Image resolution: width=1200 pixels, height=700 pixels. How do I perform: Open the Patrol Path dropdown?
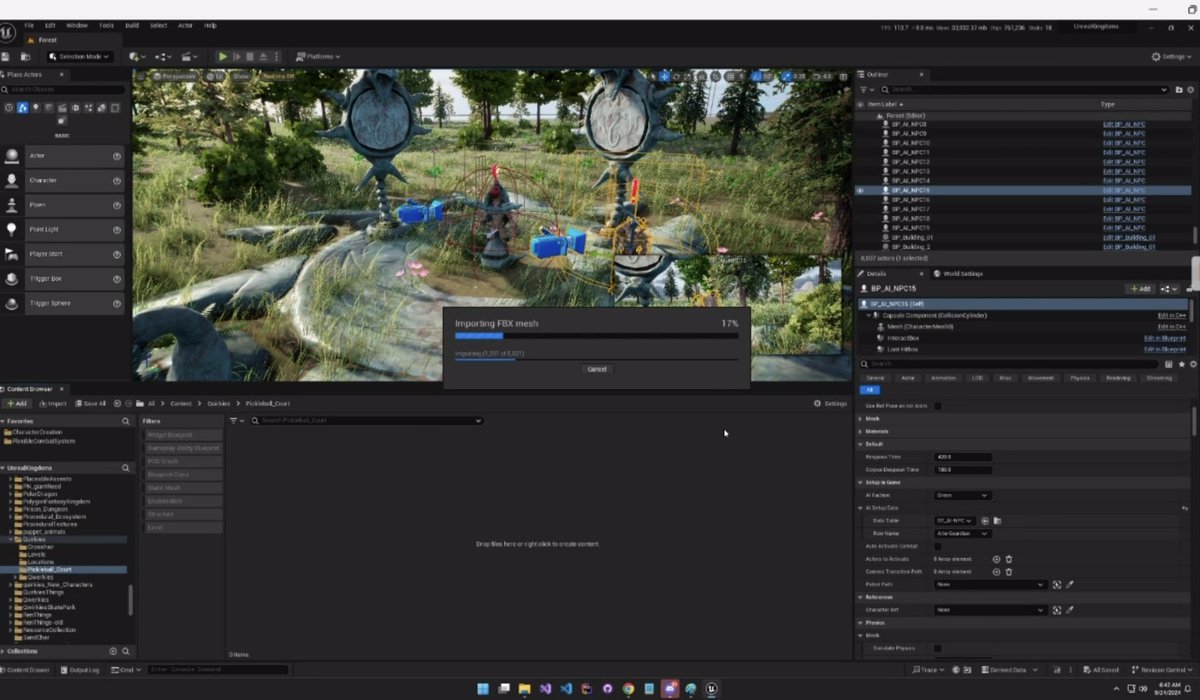coord(989,584)
